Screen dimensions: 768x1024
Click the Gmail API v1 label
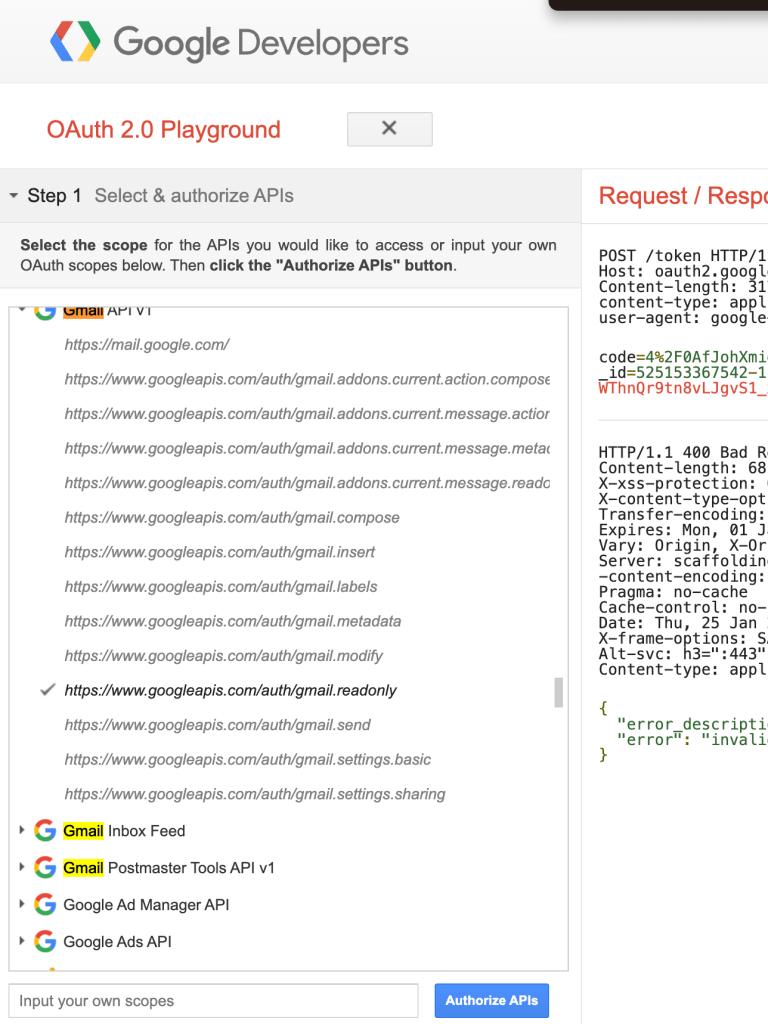coord(108,312)
